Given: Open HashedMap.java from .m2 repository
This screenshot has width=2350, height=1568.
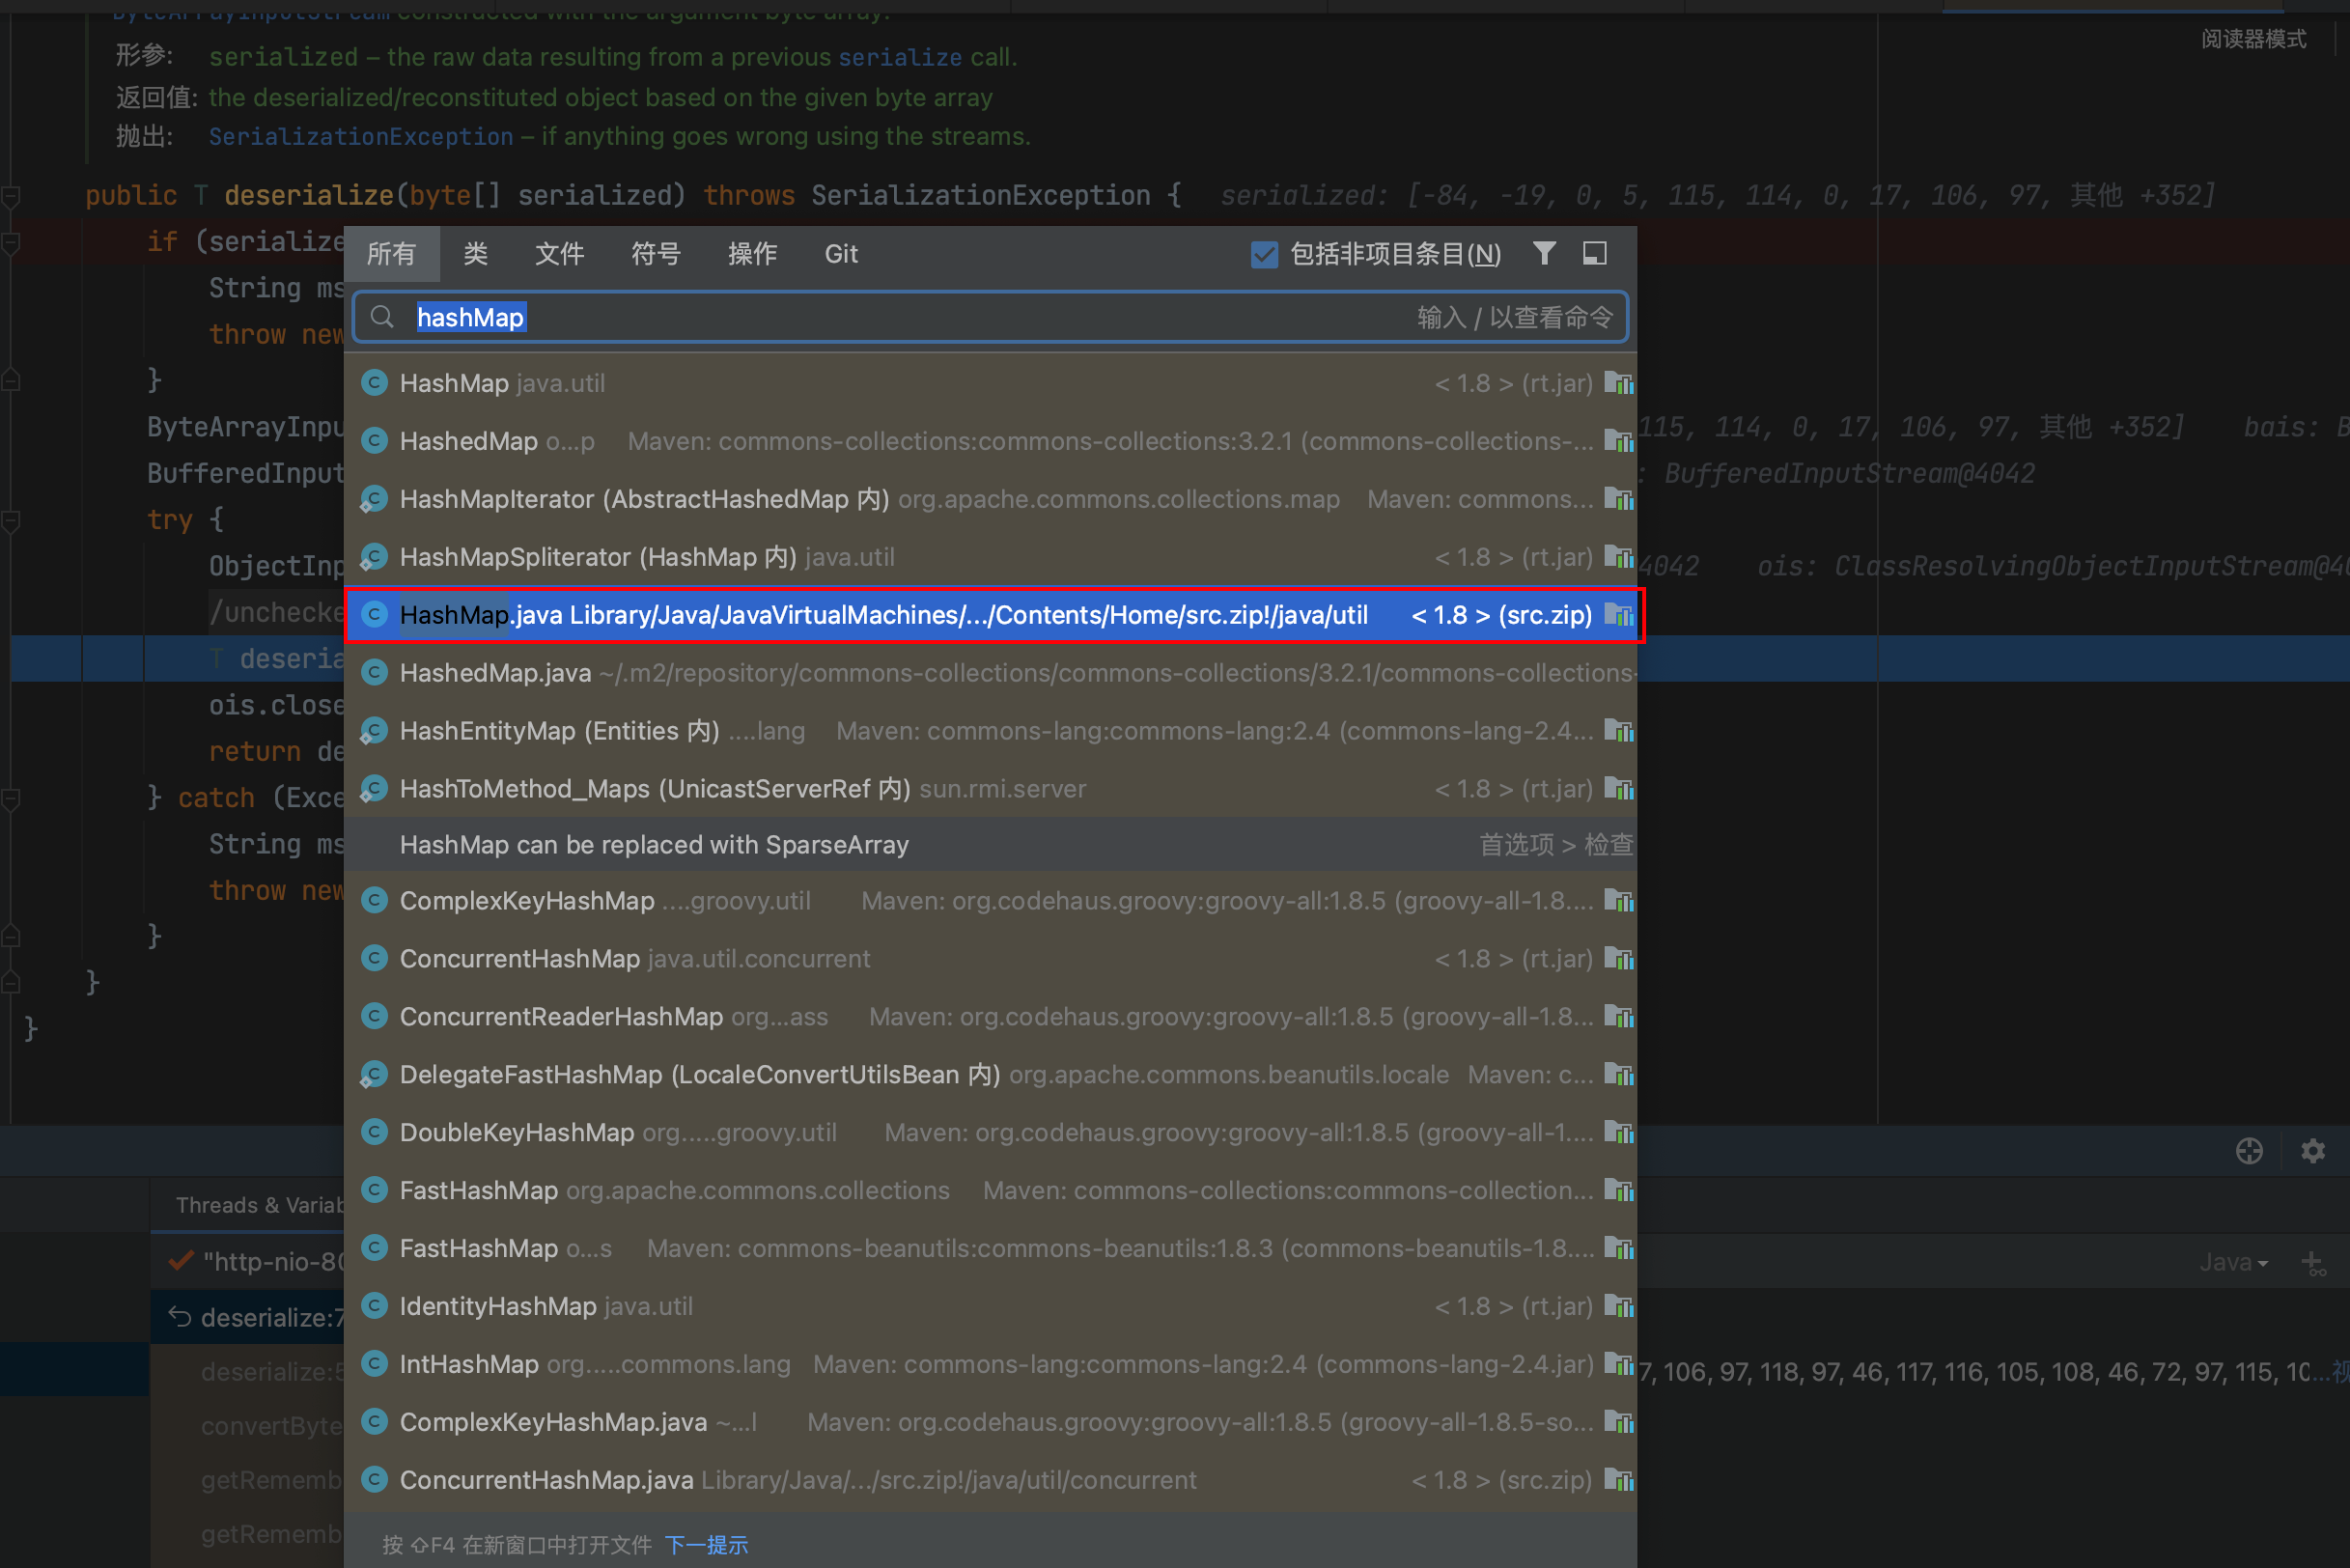Looking at the screenshot, I should [990, 673].
